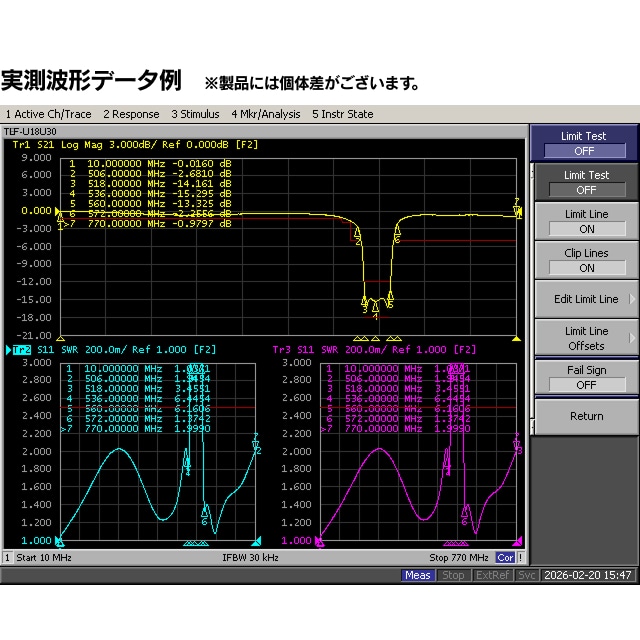Screen dimensions: 640x640
Task: Click the Cor correction indicator
Action: [x=505, y=557]
